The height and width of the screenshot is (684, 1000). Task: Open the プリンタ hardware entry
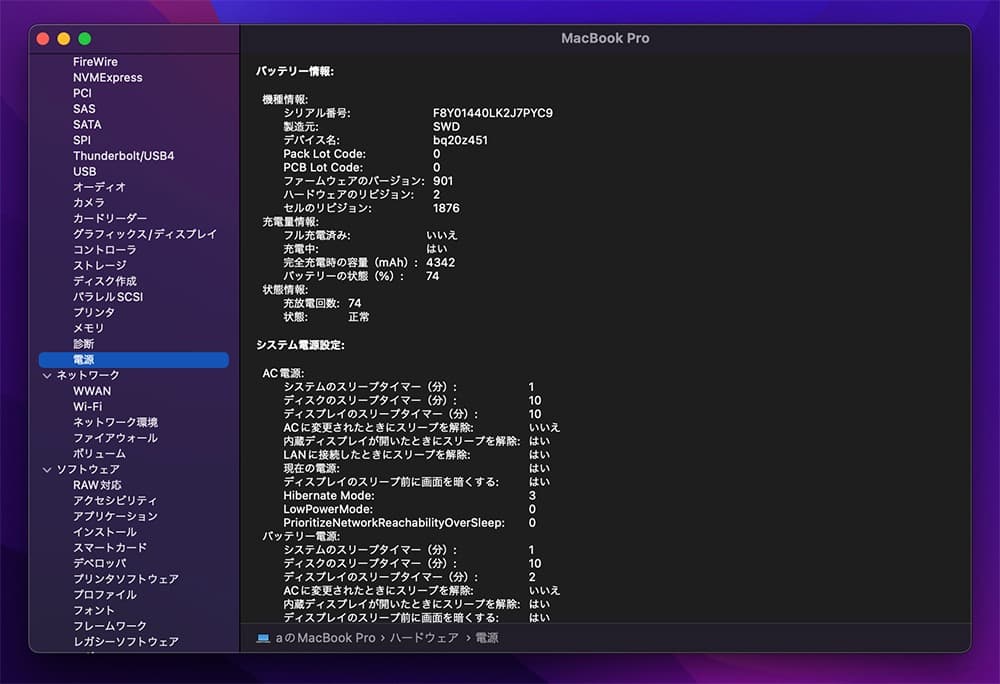(94, 312)
